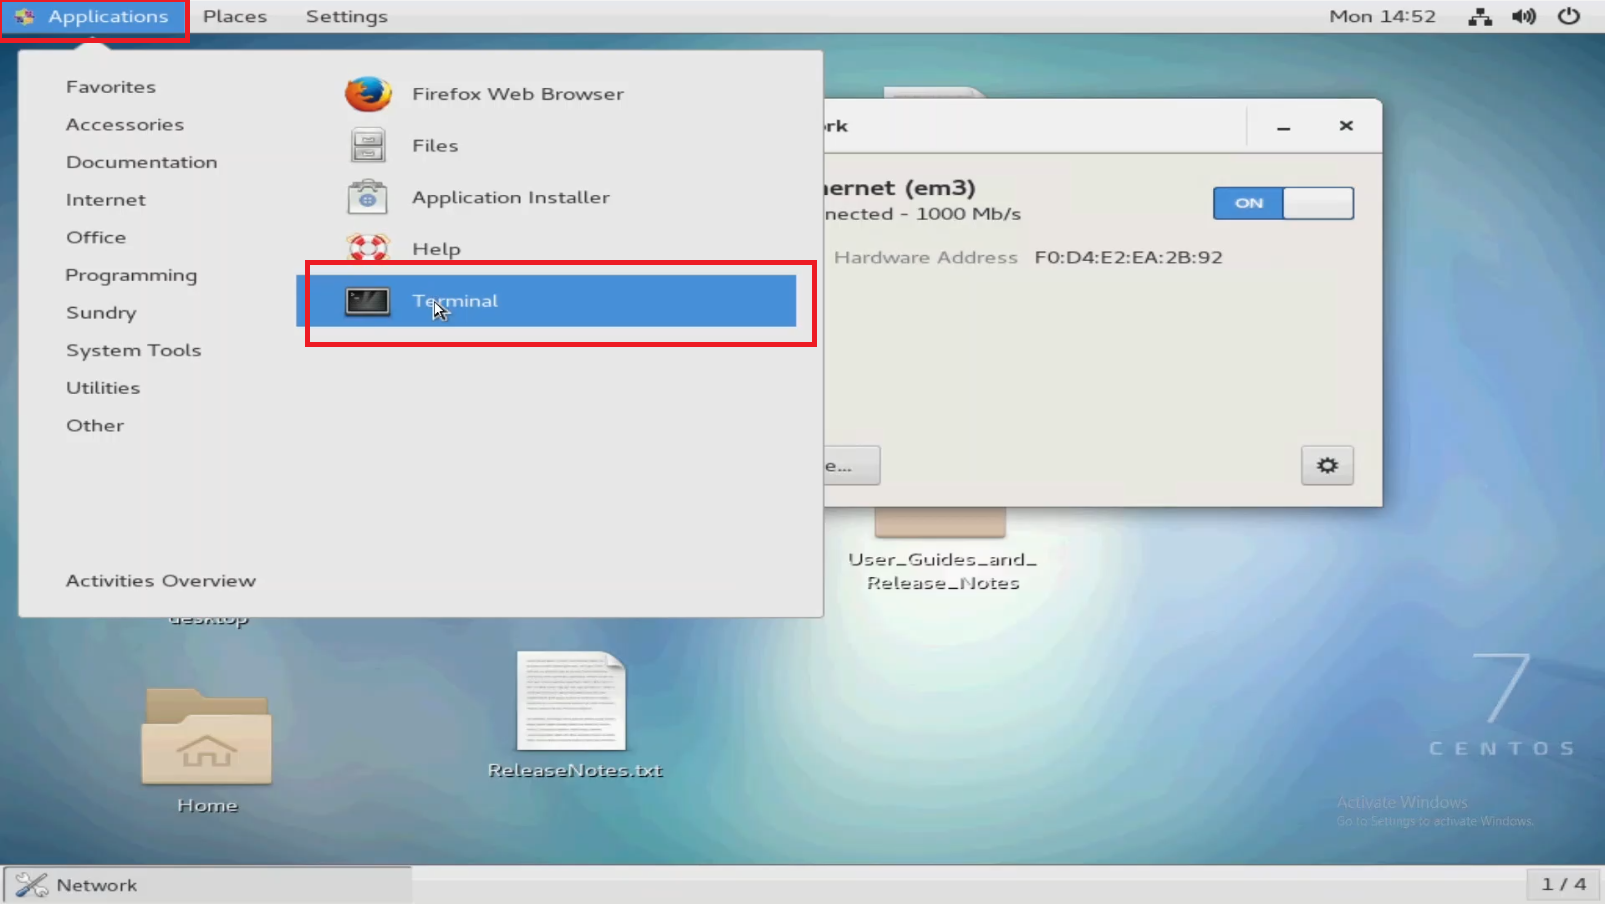Open the network status icon in top bar
The width and height of the screenshot is (1605, 904).
tap(1480, 17)
